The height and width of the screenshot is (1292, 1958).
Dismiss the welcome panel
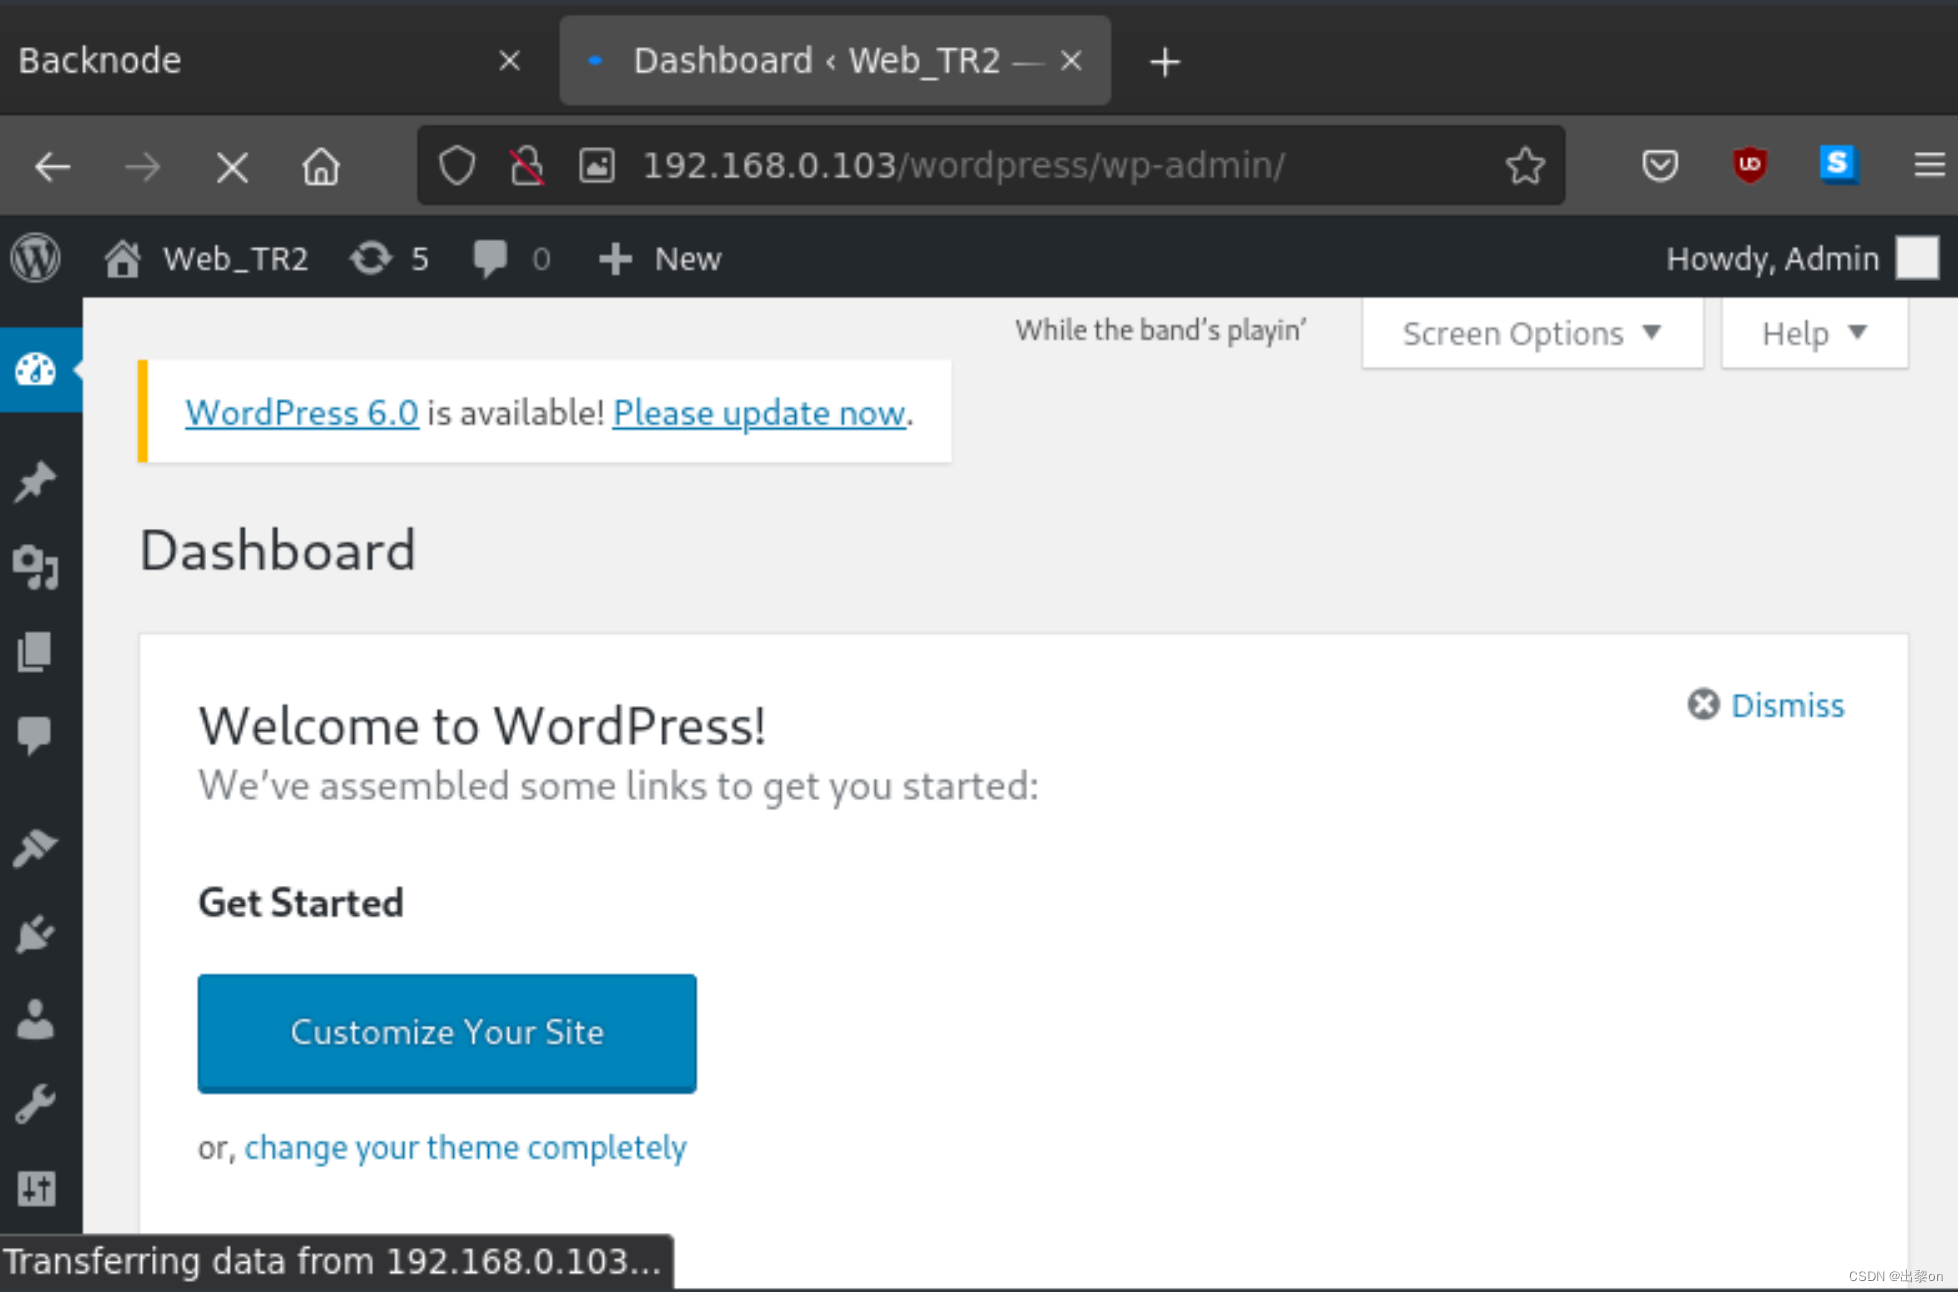pyautogui.click(x=1766, y=705)
